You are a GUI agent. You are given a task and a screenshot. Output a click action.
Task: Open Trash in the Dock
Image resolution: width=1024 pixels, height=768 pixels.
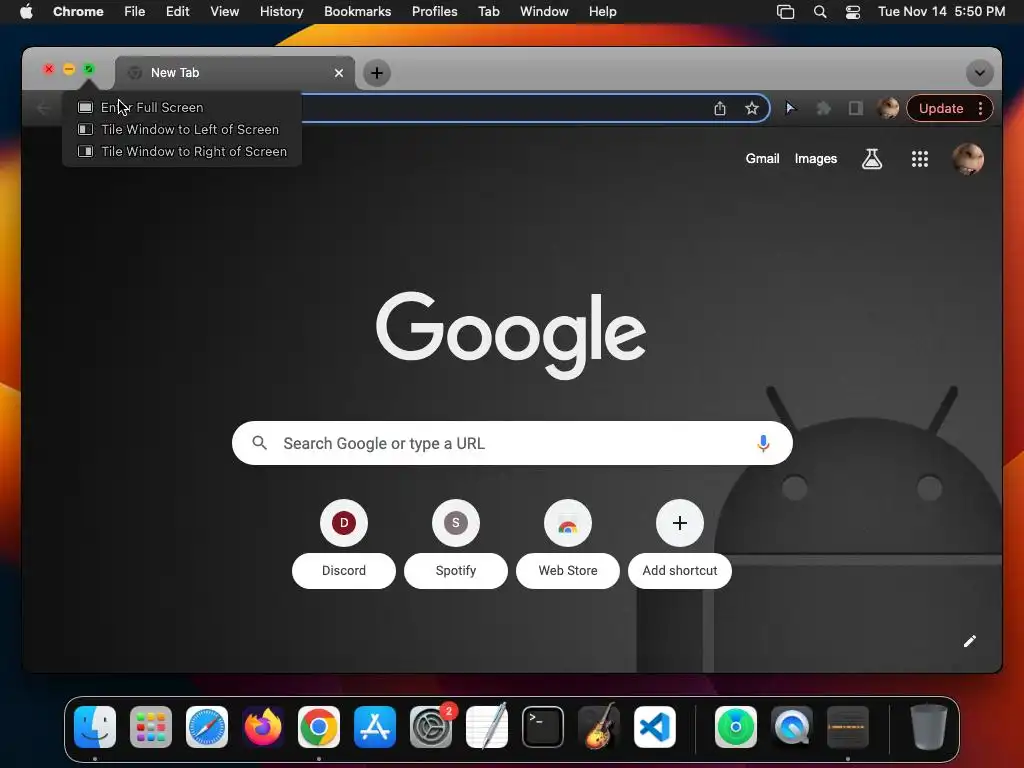pyautogui.click(x=929, y=727)
